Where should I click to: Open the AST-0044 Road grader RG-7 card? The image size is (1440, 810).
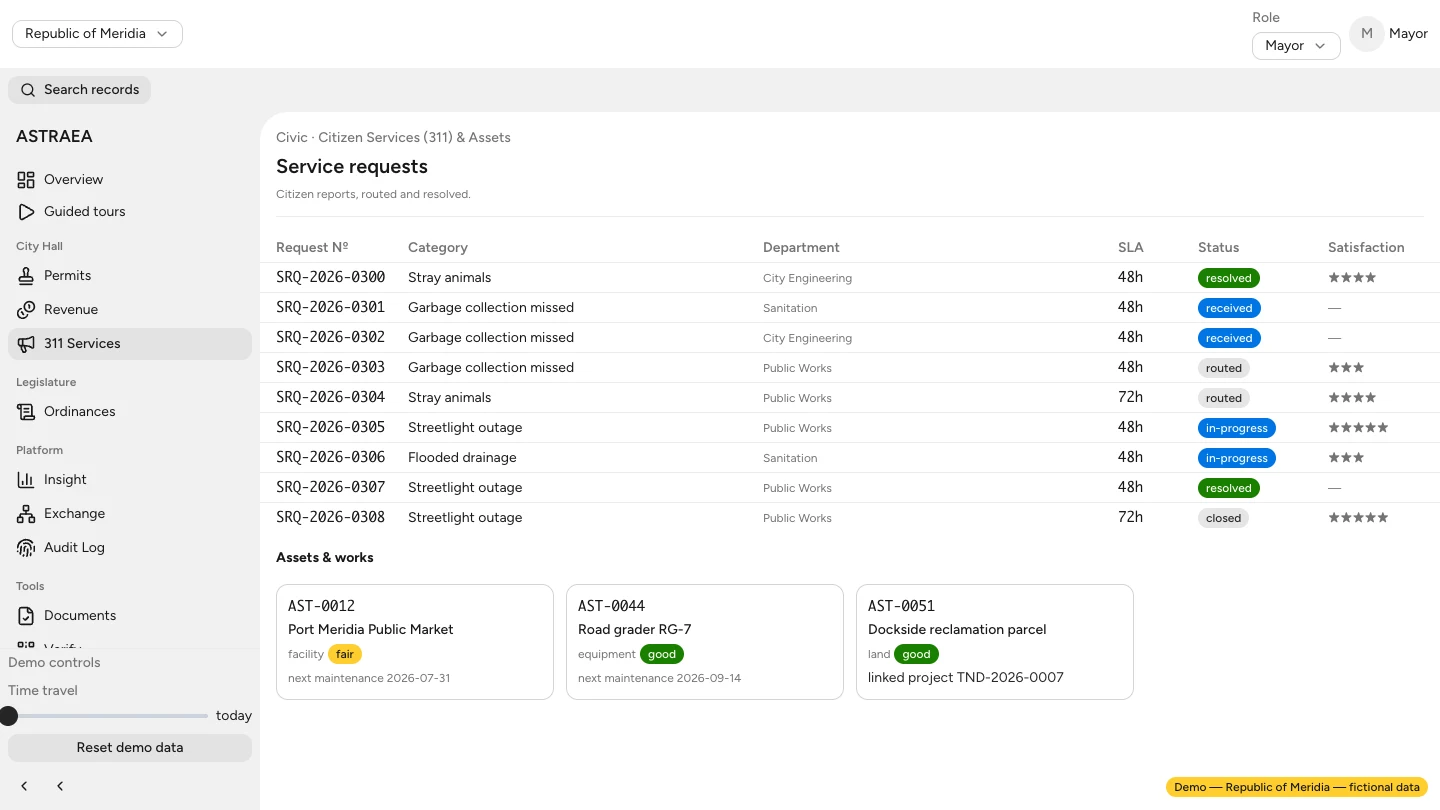[x=705, y=642]
